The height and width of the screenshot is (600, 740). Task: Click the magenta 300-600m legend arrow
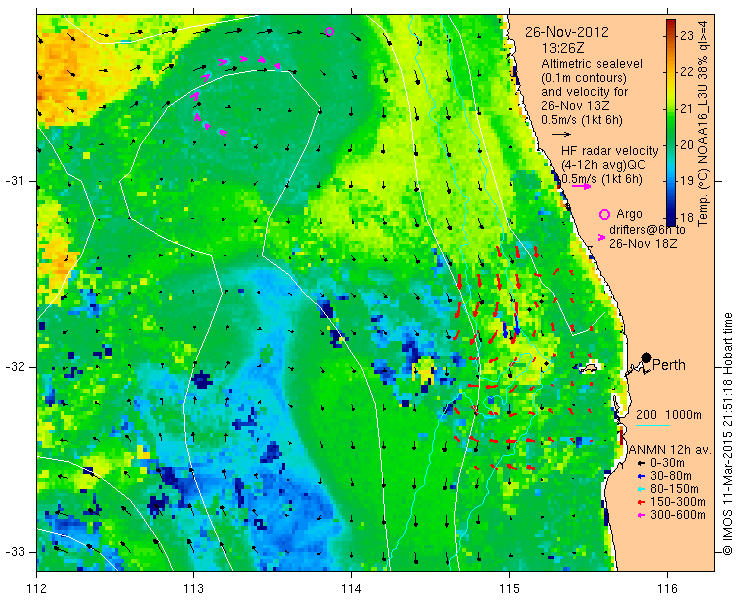pyautogui.click(x=639, y=515)
